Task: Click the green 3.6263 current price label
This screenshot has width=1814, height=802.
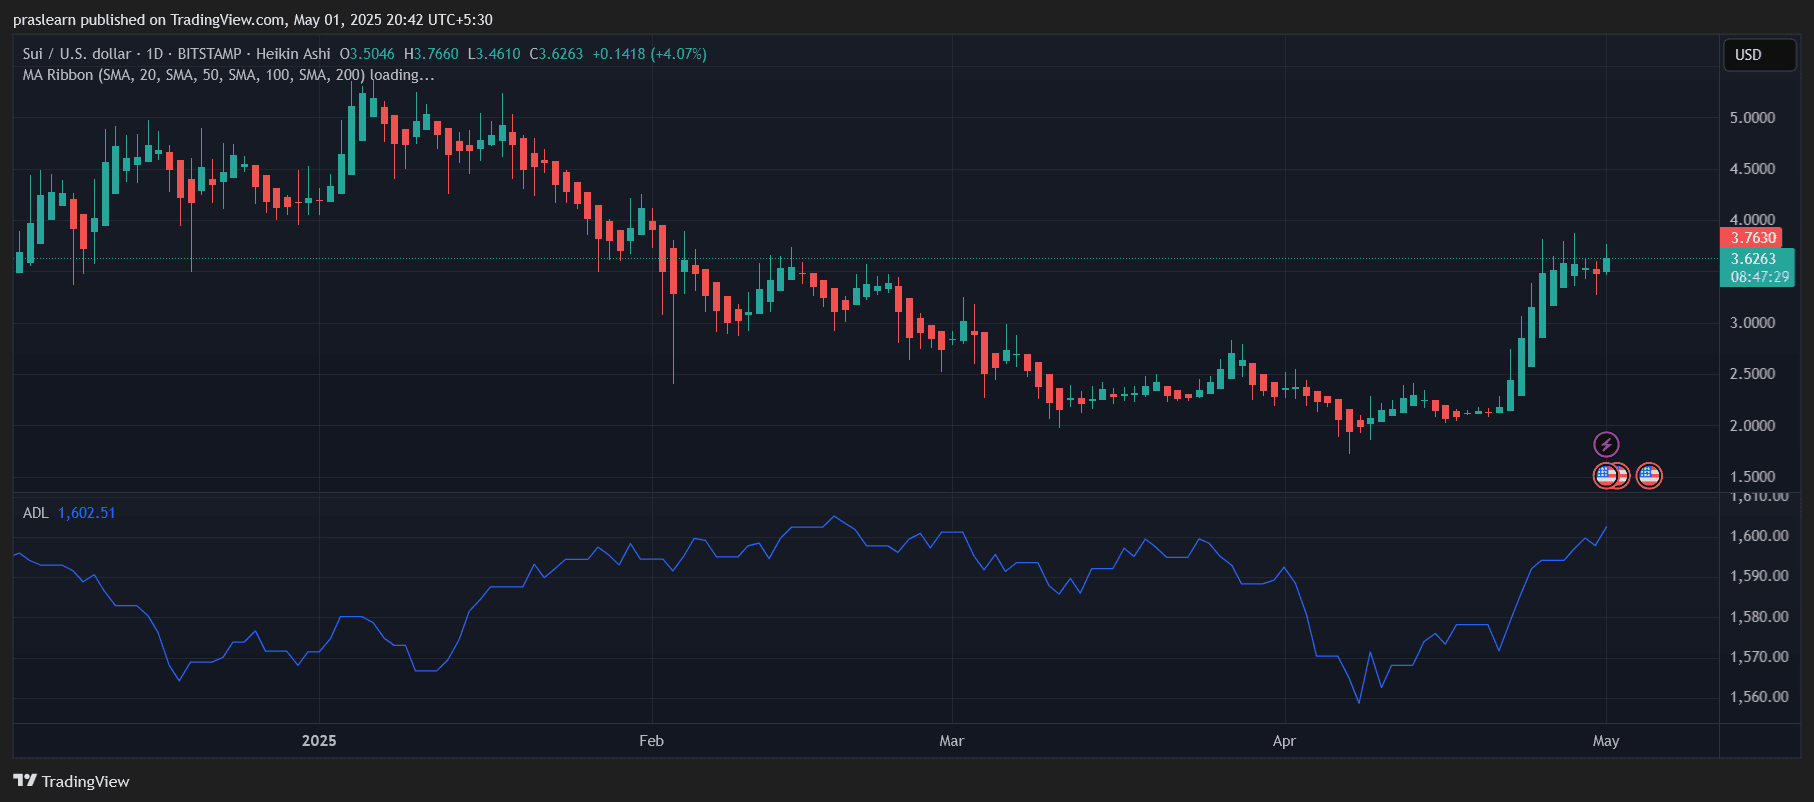Action: click(1753, 259)
